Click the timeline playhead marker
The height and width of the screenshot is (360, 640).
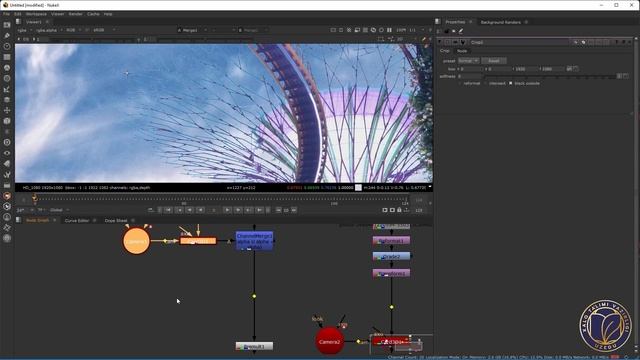click(35, 199)
